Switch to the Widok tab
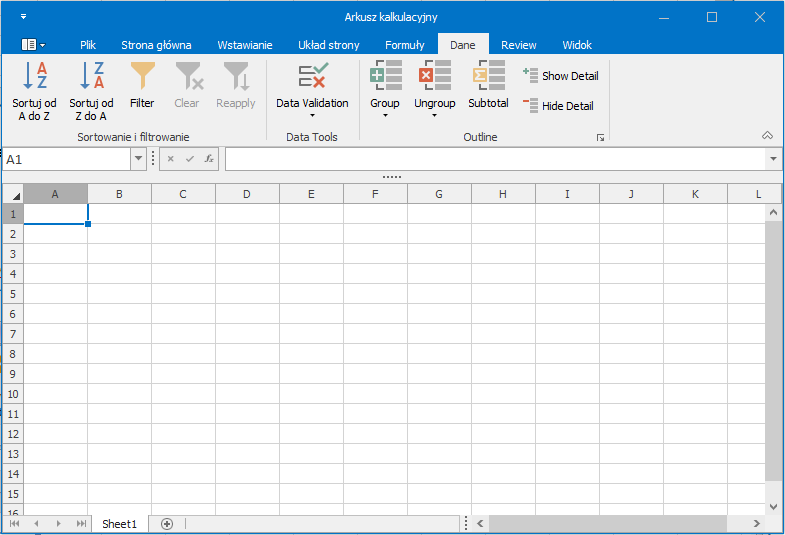Image resolution: width=785 pixels, height=535 pixels. pos(577,45)
